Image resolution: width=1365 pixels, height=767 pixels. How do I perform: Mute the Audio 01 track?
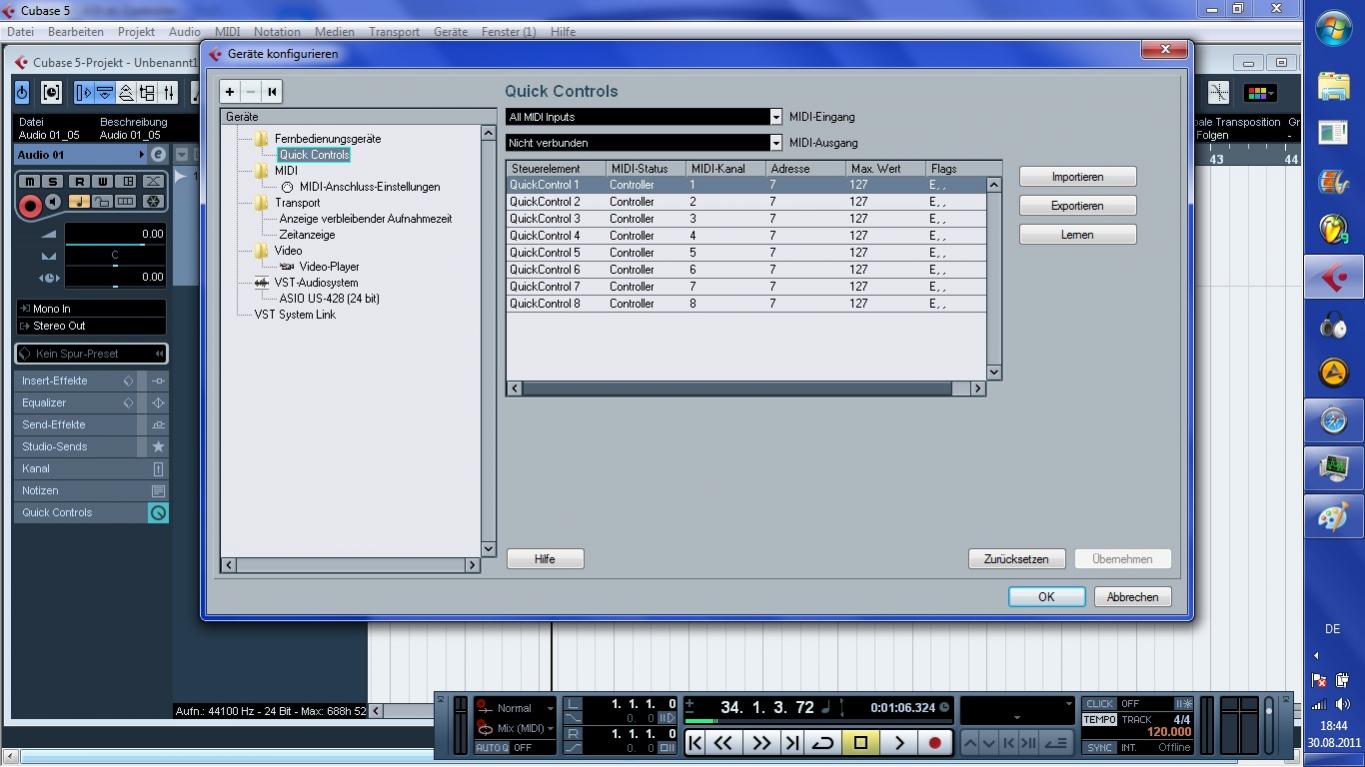29,181
